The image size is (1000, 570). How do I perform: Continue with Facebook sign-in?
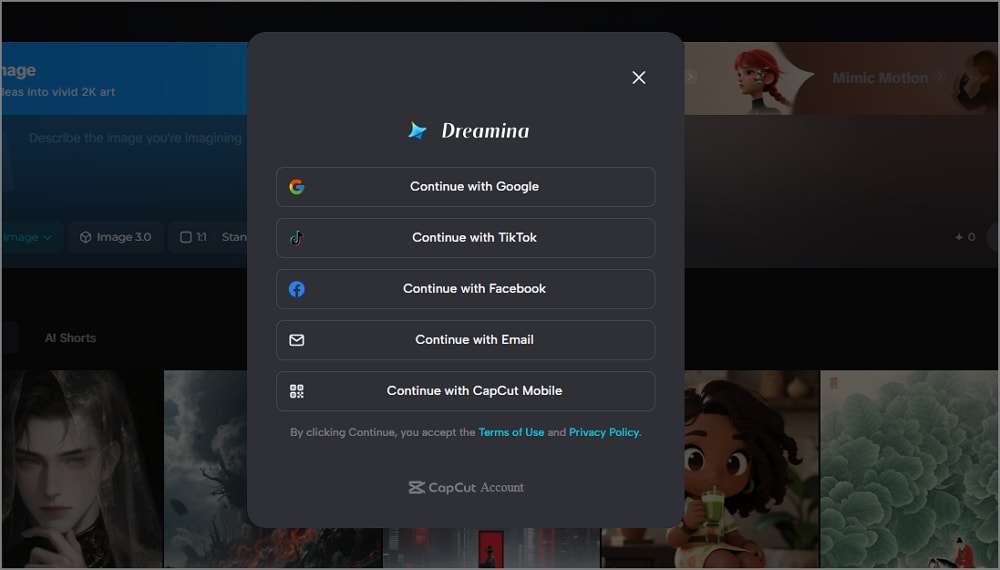pos(466,289)
